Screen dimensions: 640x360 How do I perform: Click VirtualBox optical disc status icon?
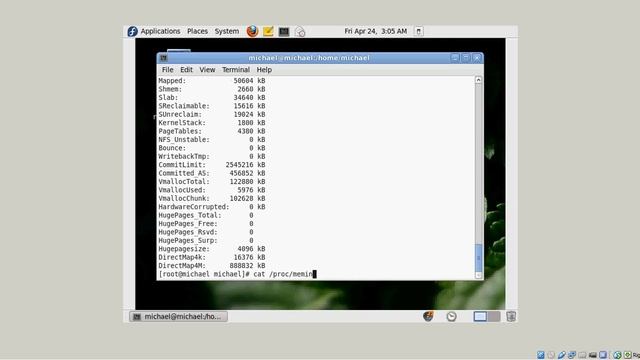pyautogui.click(x=551, y=355)
